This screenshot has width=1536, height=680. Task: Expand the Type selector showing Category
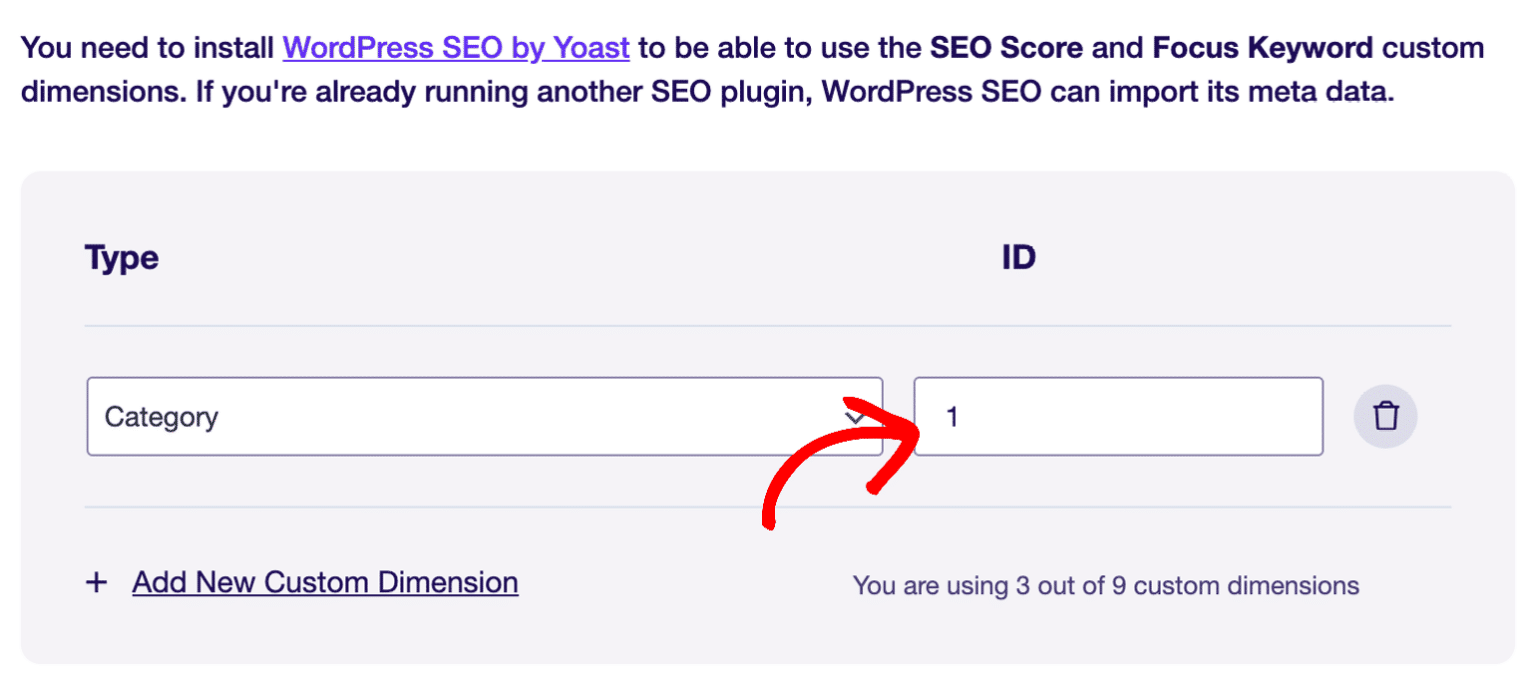tap(484, 415)
